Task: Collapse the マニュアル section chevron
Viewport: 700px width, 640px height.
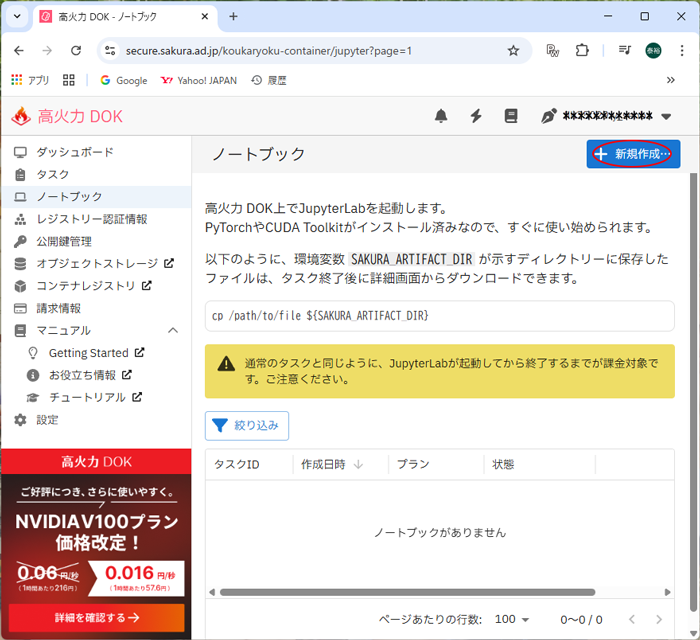Action: click(173, 330)
